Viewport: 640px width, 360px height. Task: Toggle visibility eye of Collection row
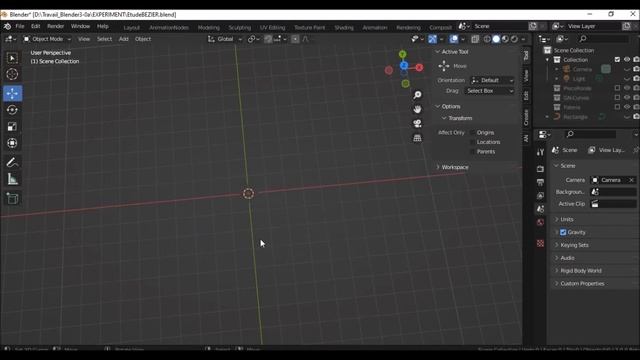pos(627,60)
